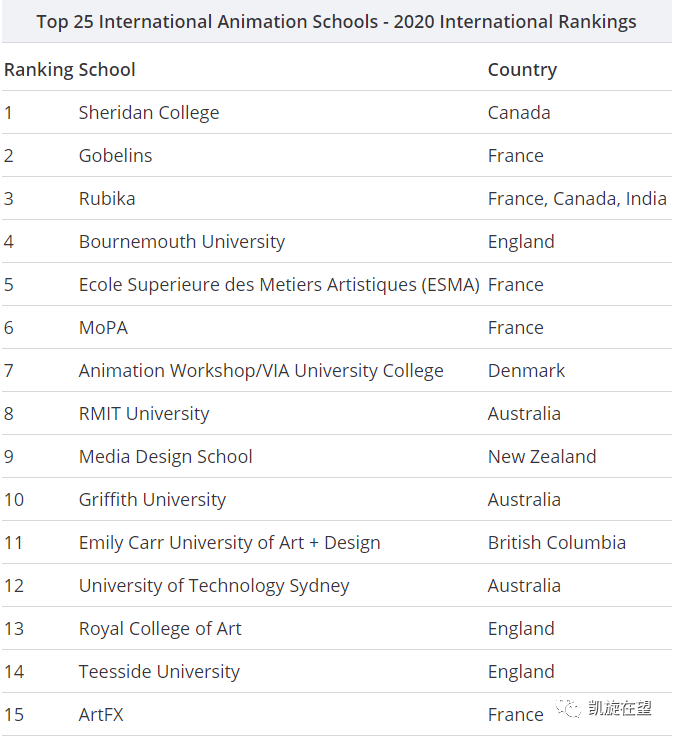Select the Gobelins school entry

[116, 156]
